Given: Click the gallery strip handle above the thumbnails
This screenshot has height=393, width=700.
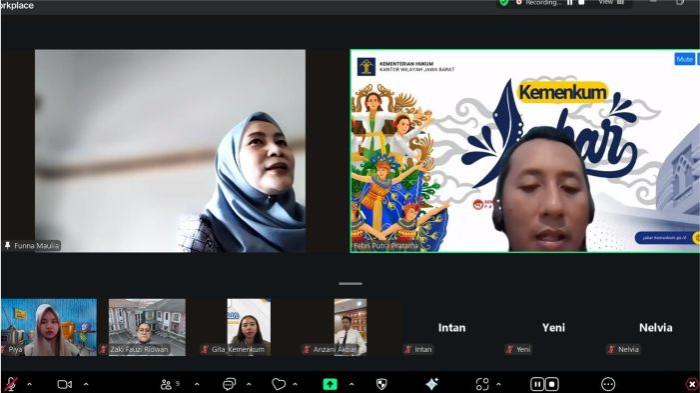Looking at the screenshot, I should [x=350, y=284].
